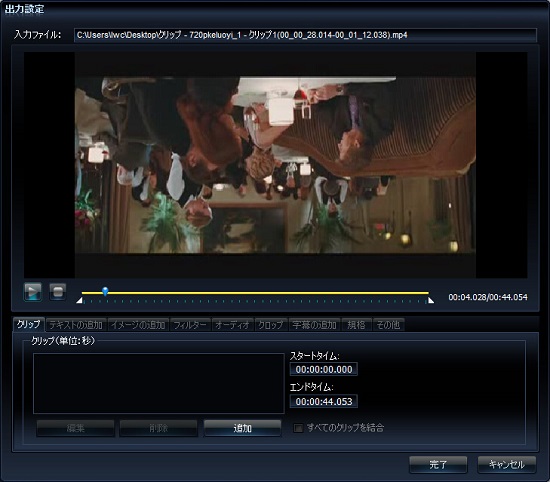
Task: Open the オーディオ tab
Action: [x=232, y=325]
